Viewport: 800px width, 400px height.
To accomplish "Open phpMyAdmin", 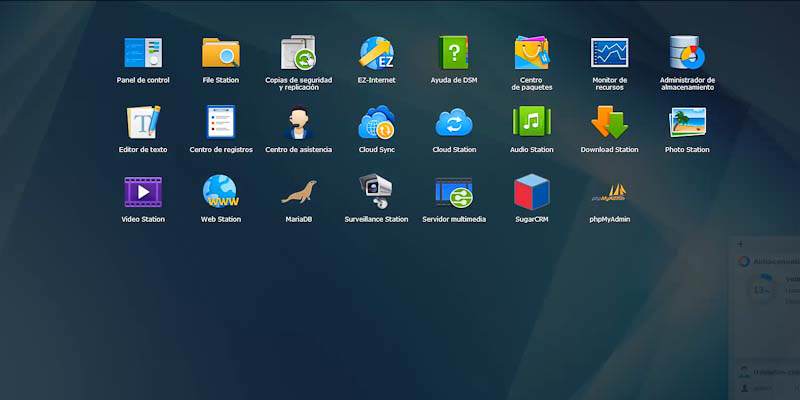I will tap(609, 192).
